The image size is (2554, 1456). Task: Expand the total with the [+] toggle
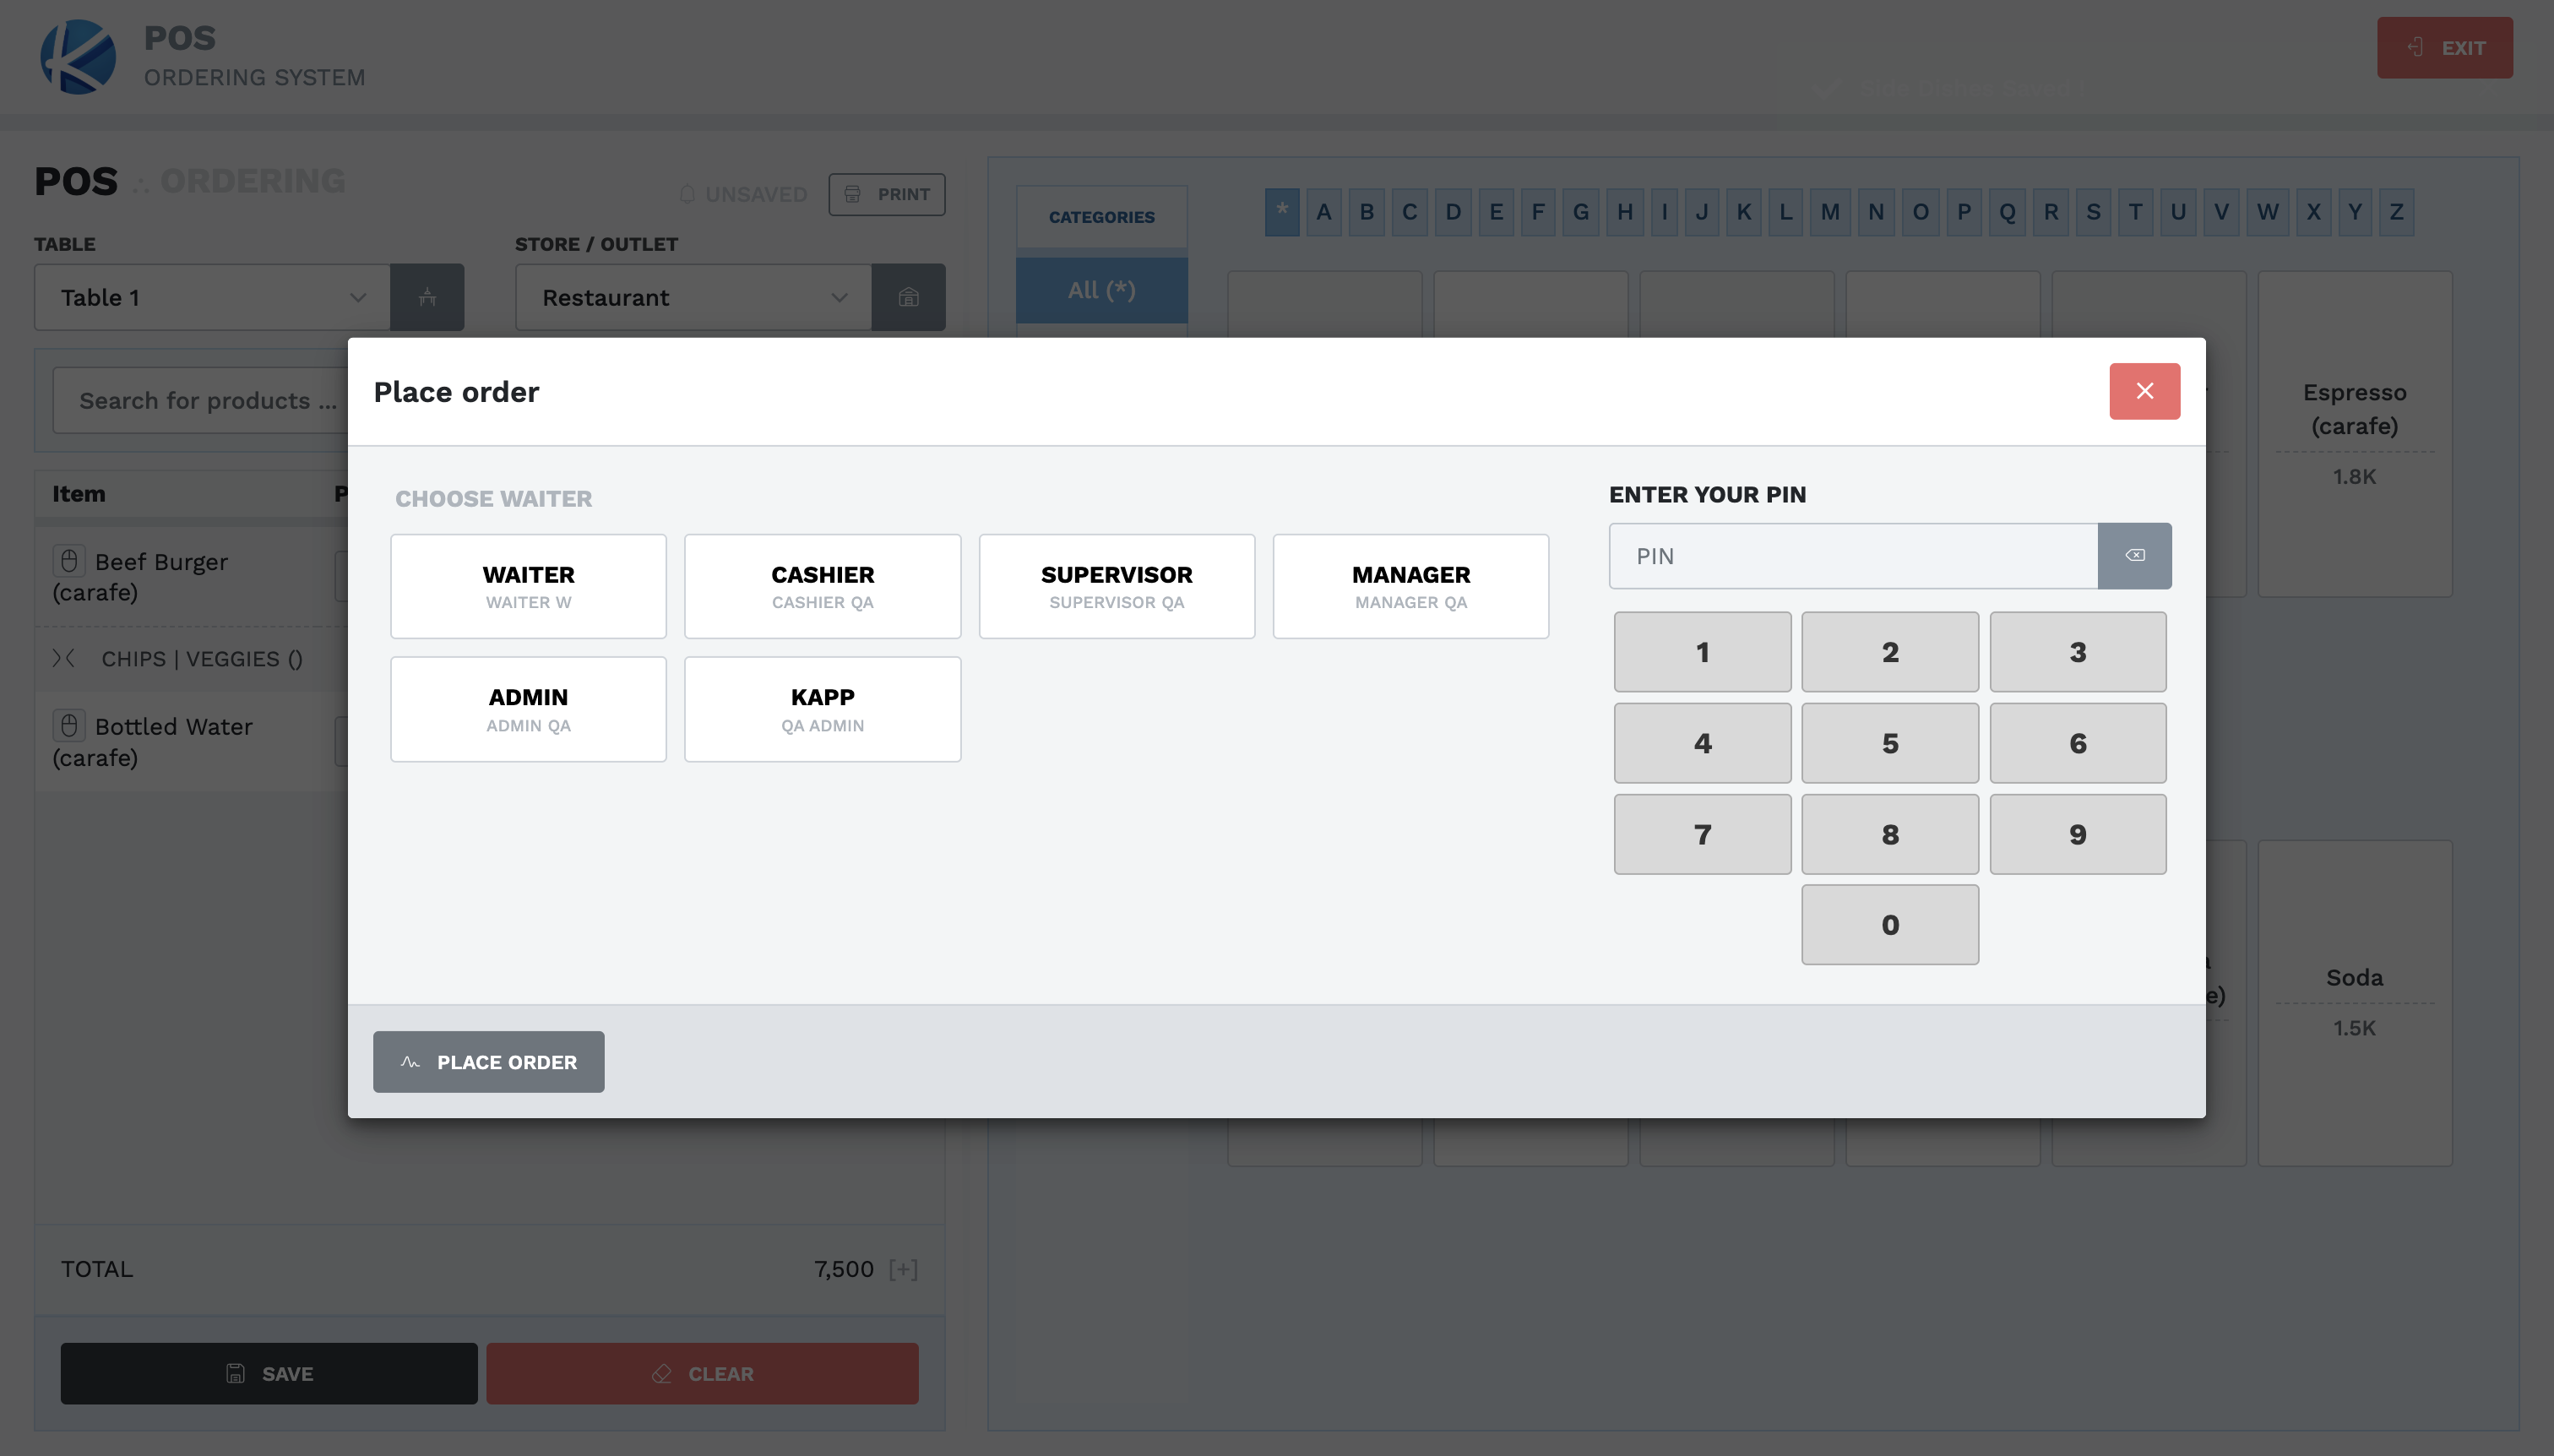pos(903,1269)
